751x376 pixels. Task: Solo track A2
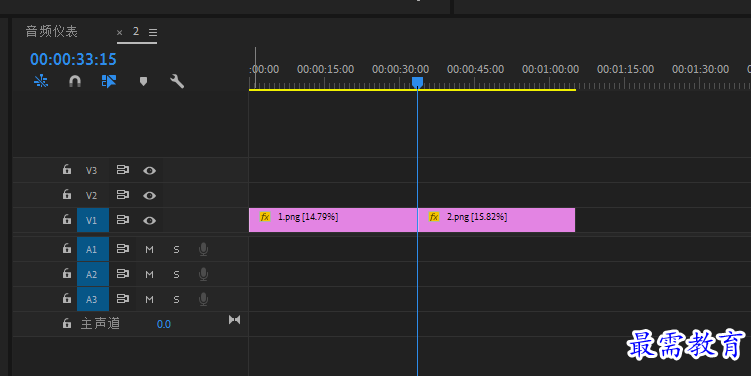[x=176, y=274]
